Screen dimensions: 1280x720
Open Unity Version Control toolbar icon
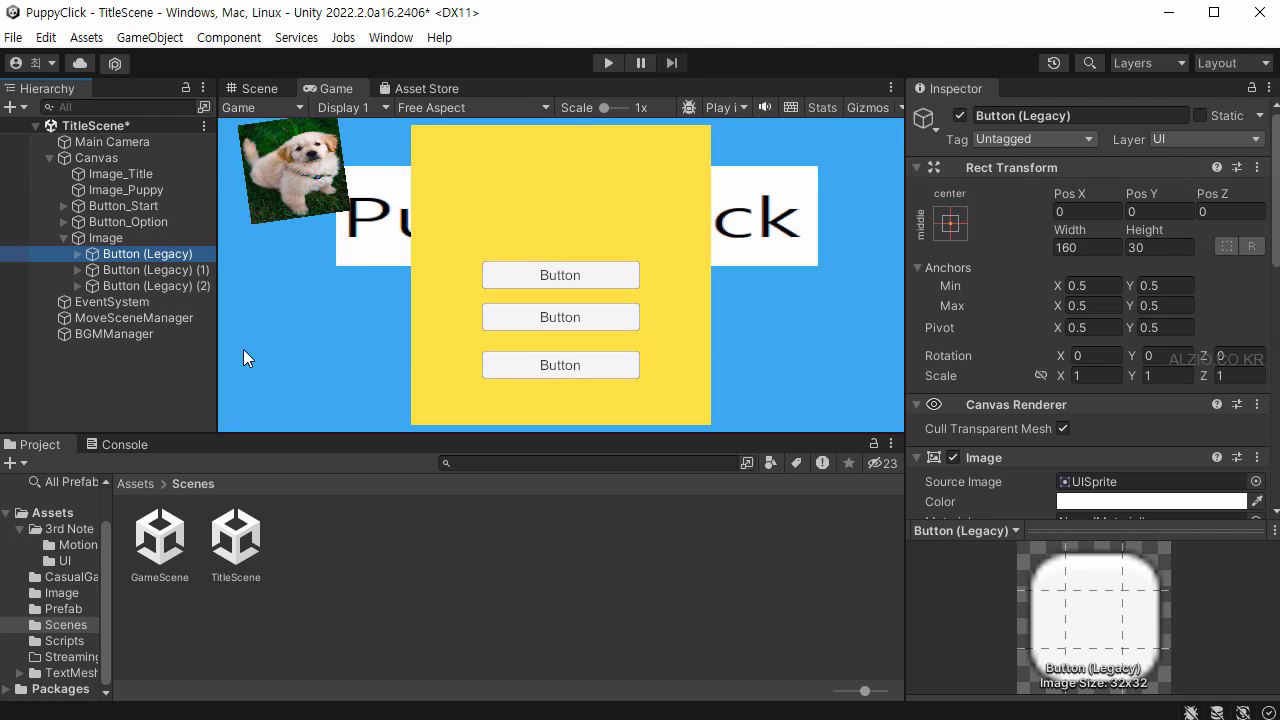(115, 63)
